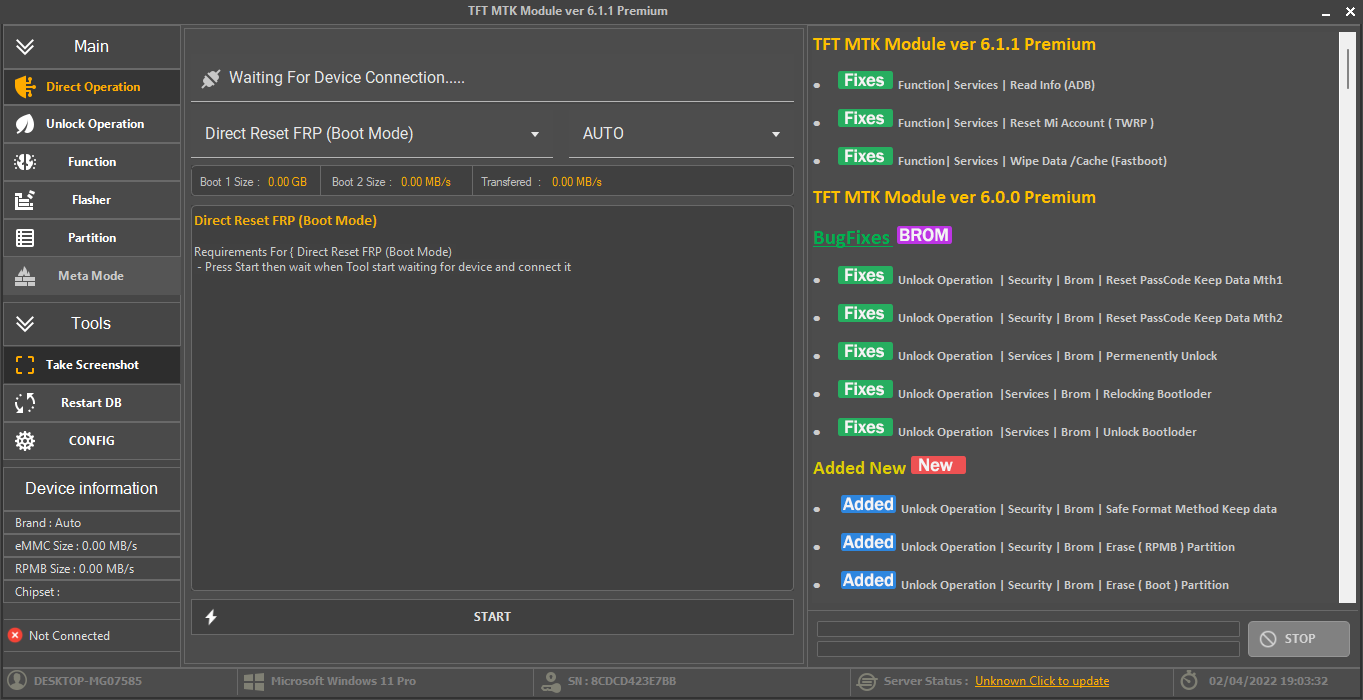
Task: Switch to Unlock Operation section
Action: [92, 124]
